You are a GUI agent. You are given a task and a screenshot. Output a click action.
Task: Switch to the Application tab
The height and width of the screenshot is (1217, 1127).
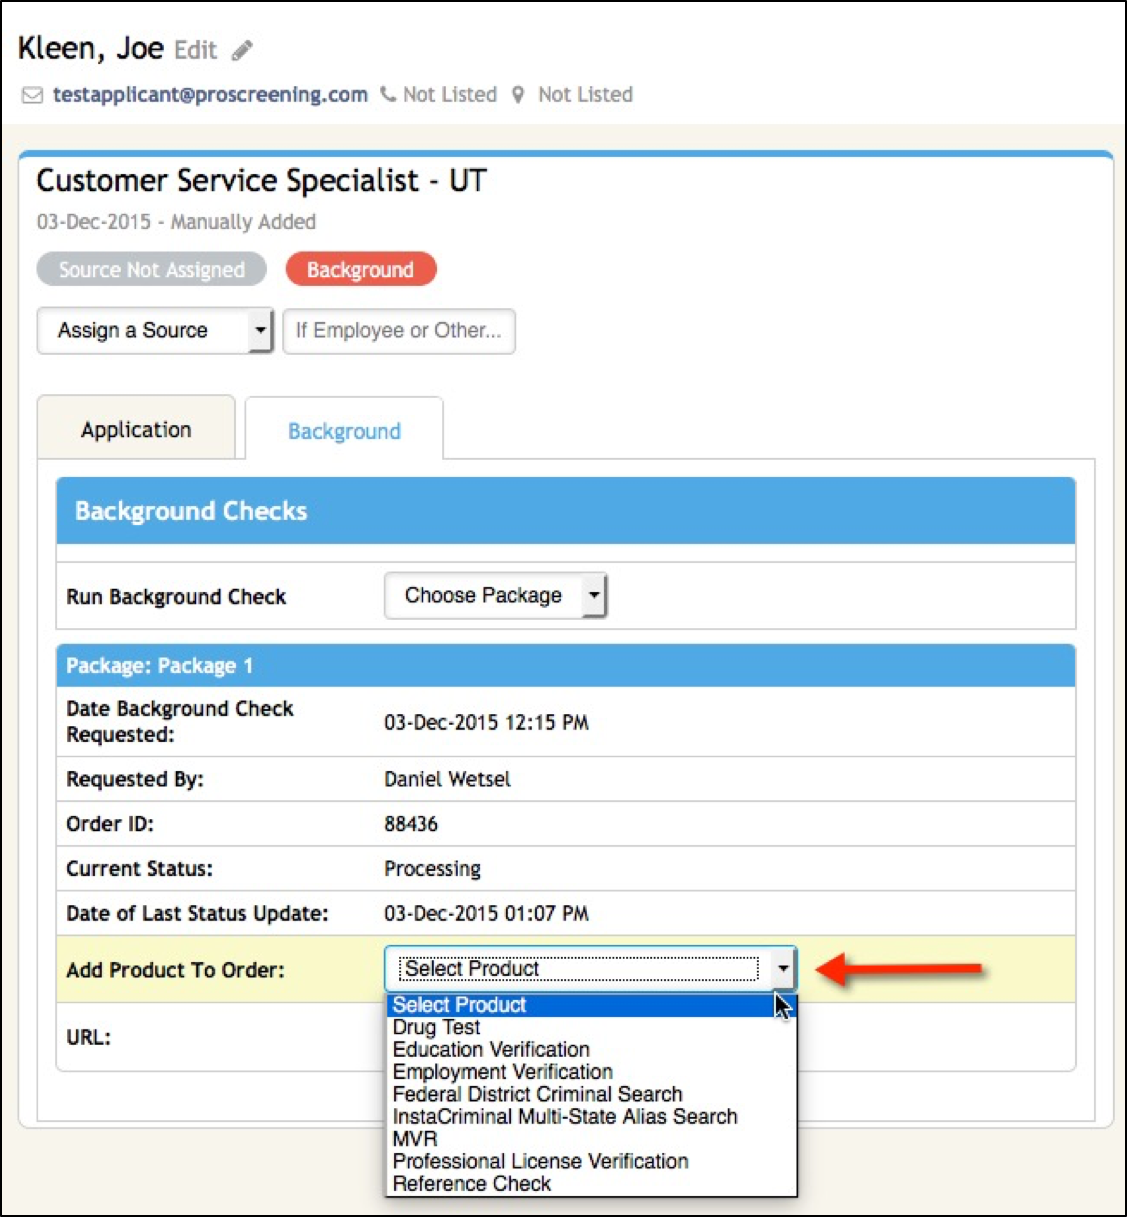(136, 430)
